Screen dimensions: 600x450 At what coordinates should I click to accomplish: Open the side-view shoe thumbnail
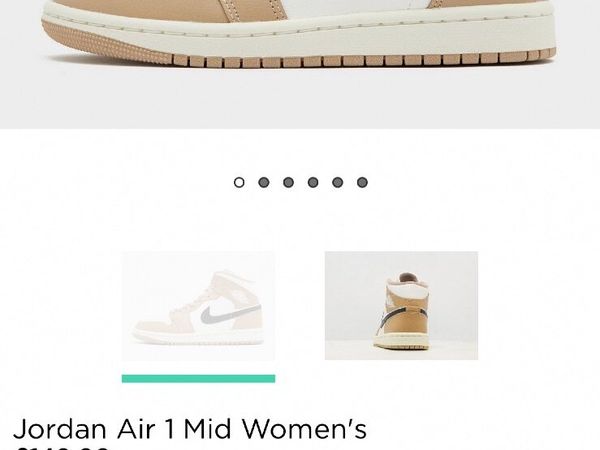(198, 306)
